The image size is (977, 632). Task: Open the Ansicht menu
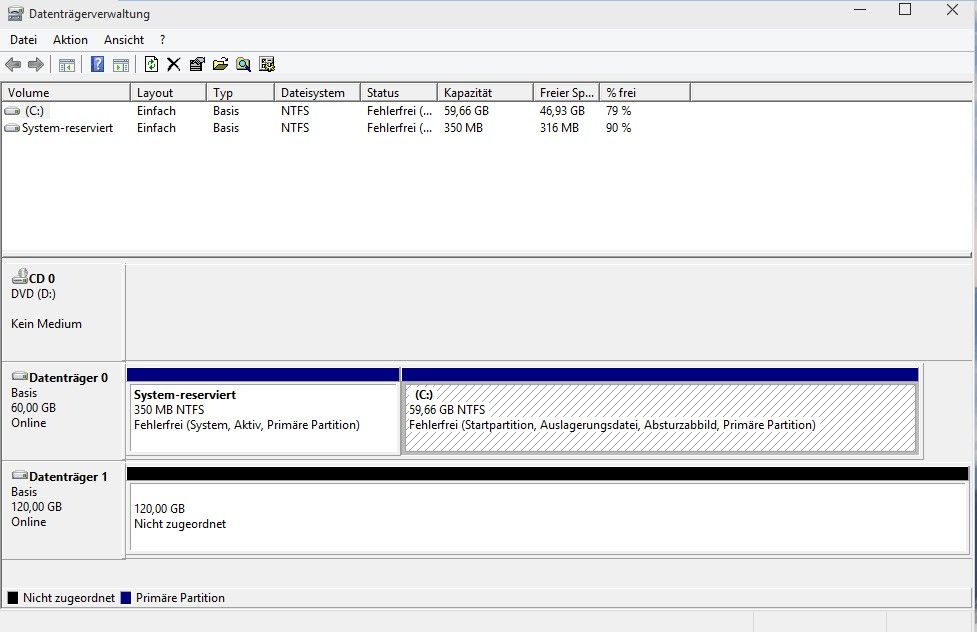pyautogui.click(x=124, y=40)
